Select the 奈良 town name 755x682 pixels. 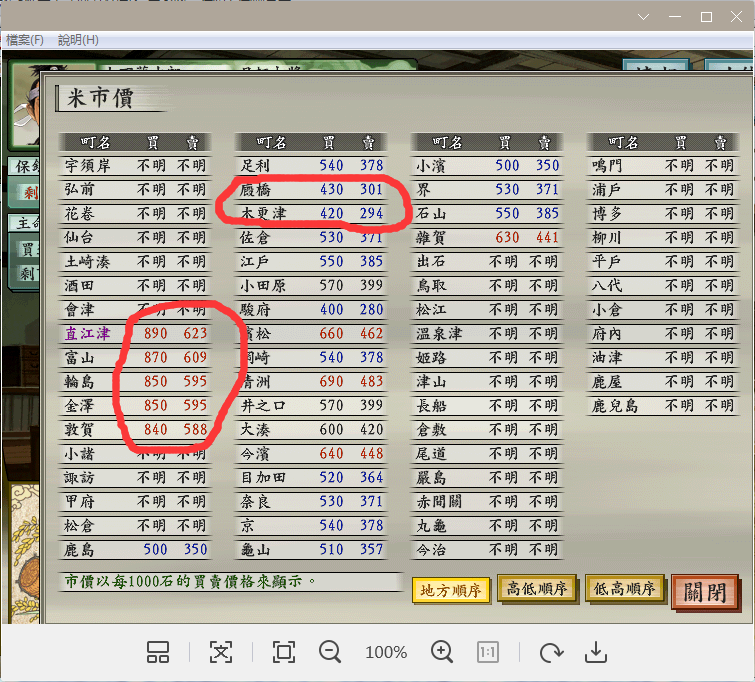(255, 501)
